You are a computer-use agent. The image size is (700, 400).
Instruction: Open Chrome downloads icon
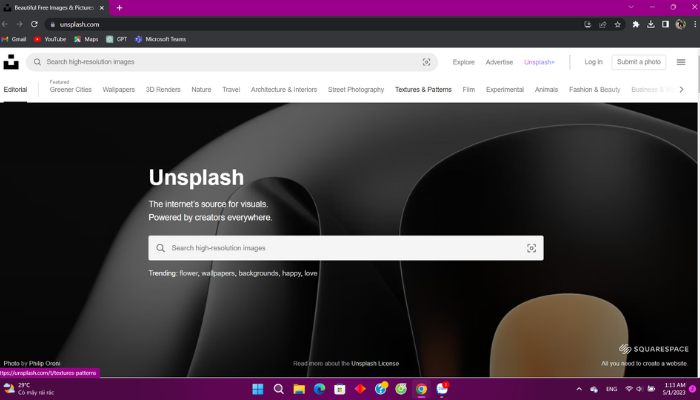click(650, 25)
